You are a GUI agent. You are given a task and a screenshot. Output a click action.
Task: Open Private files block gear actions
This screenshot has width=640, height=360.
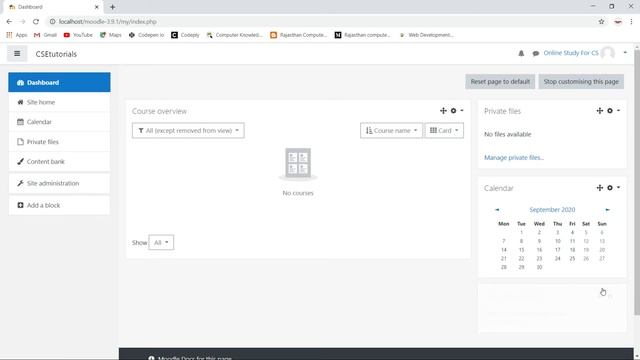[613, 111]
